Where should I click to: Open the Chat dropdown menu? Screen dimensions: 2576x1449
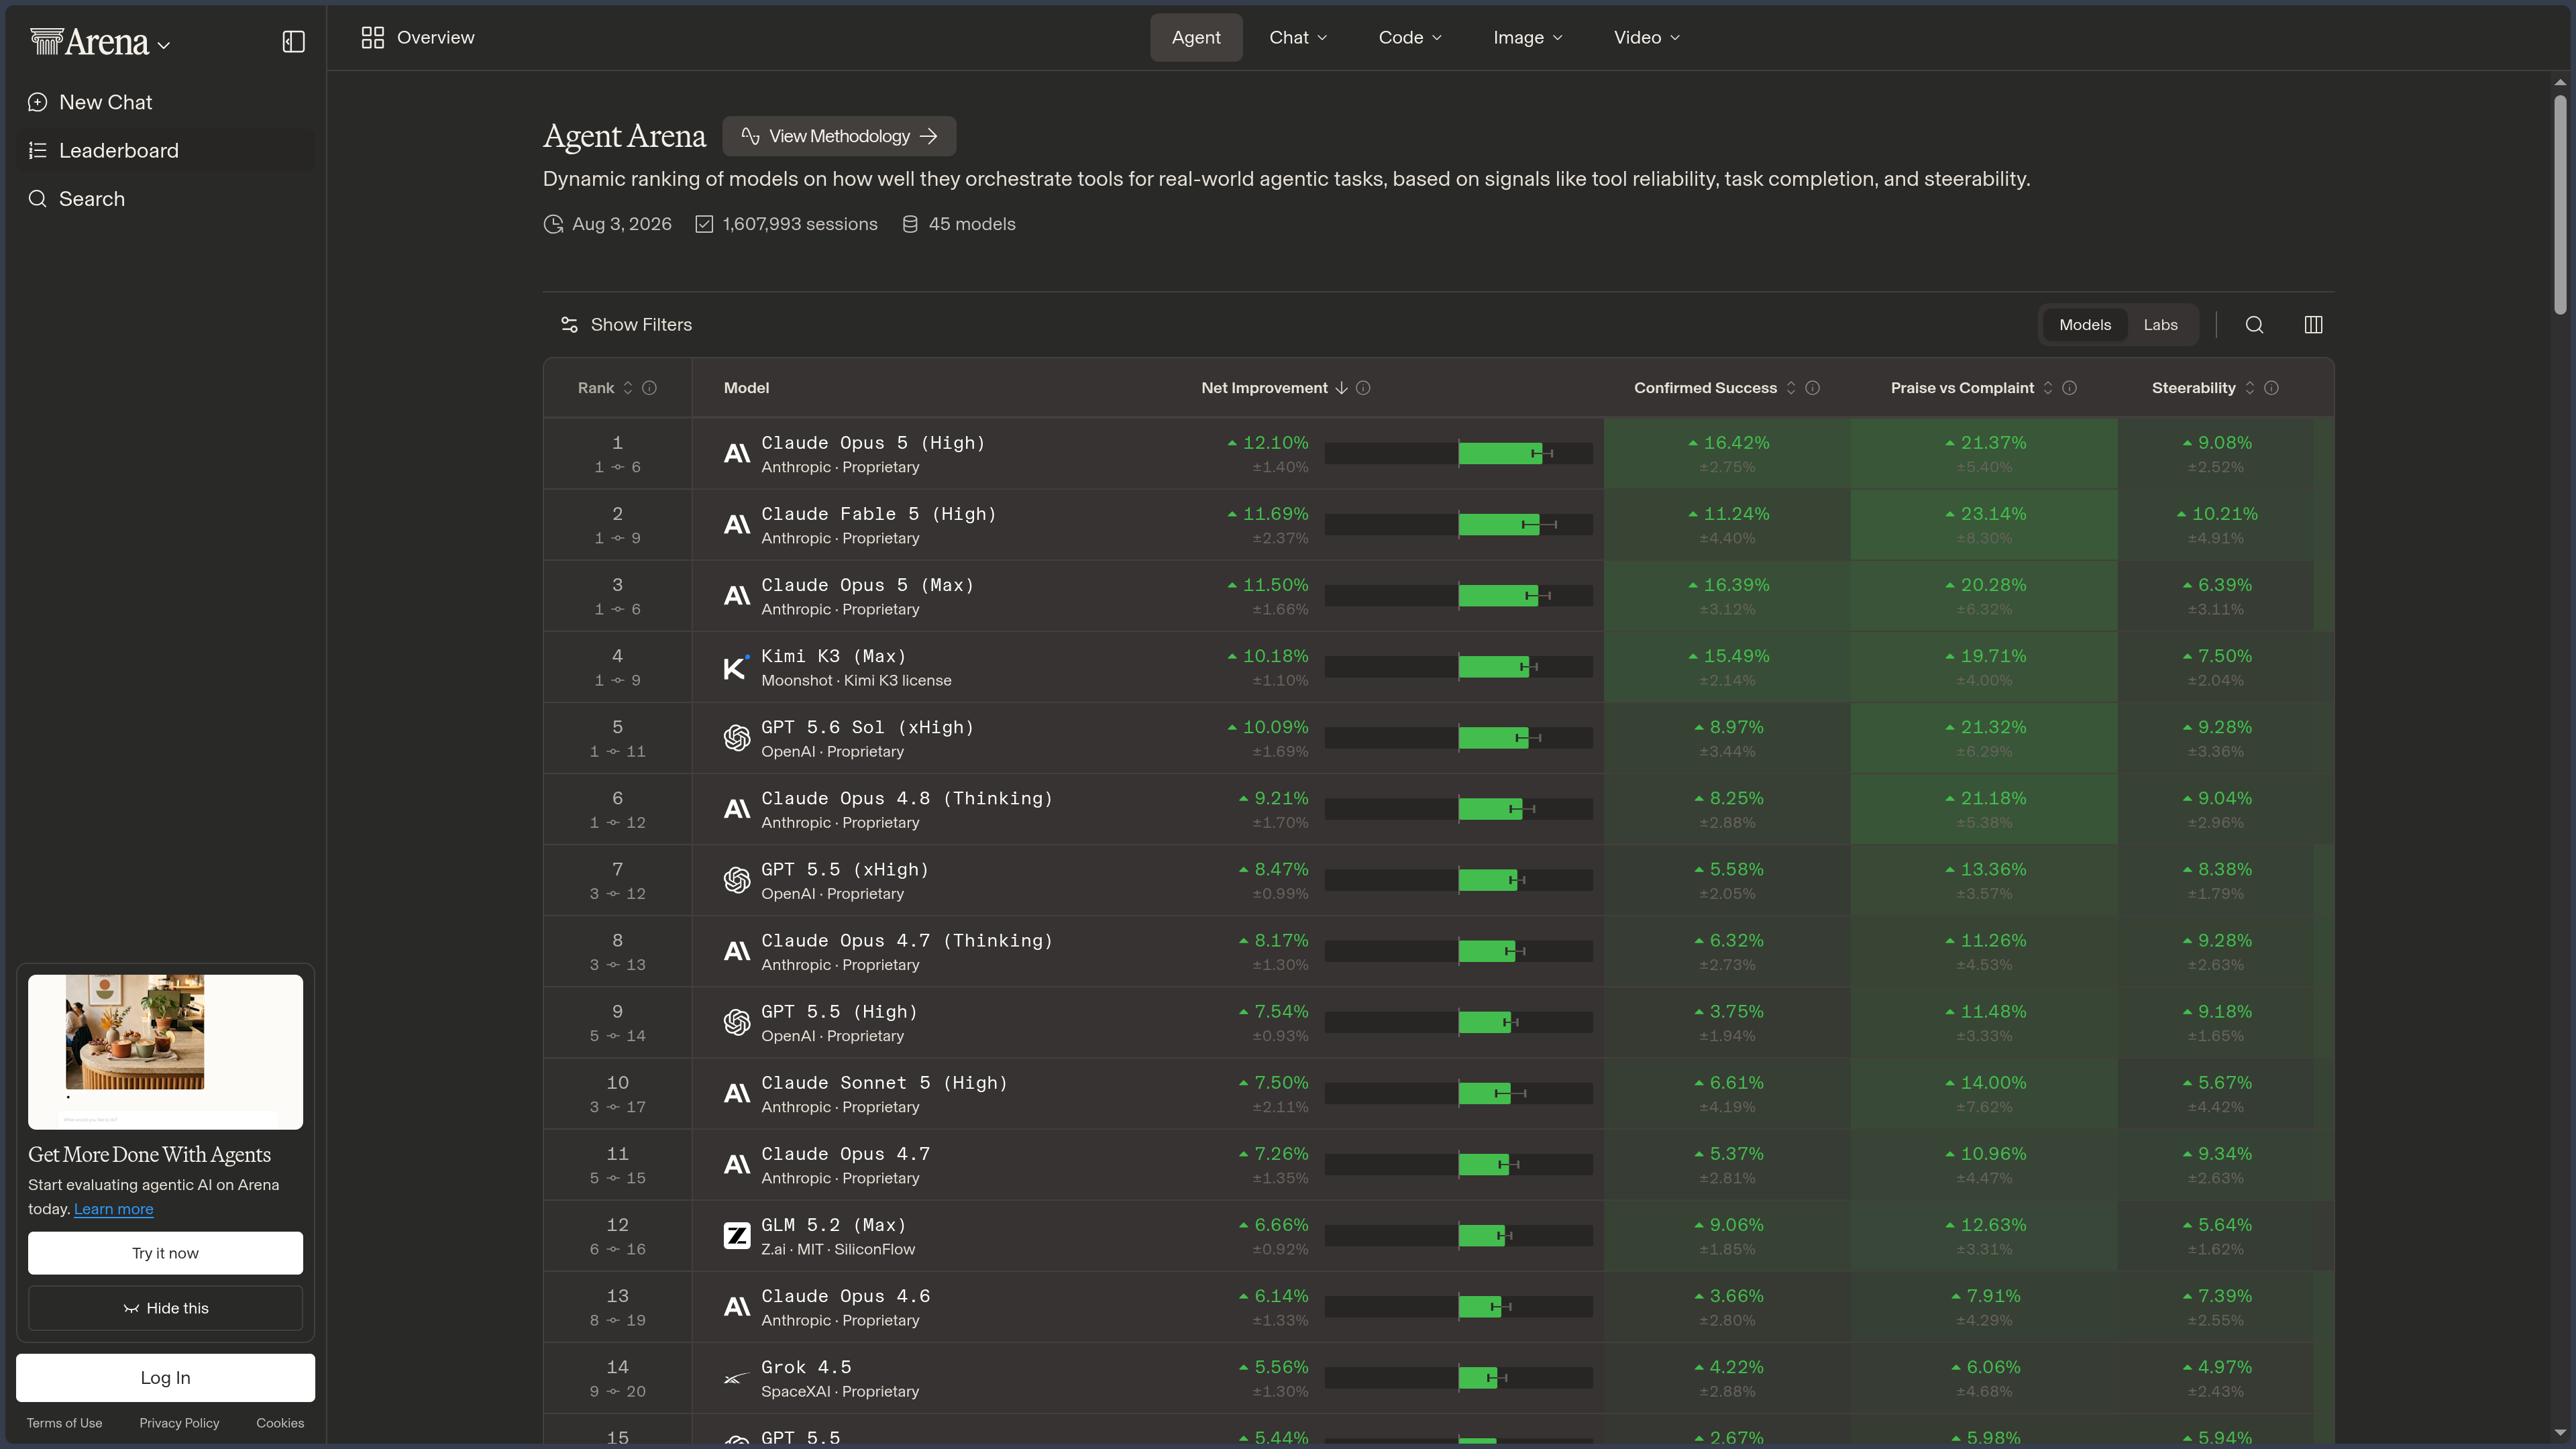pos(1298,37)
